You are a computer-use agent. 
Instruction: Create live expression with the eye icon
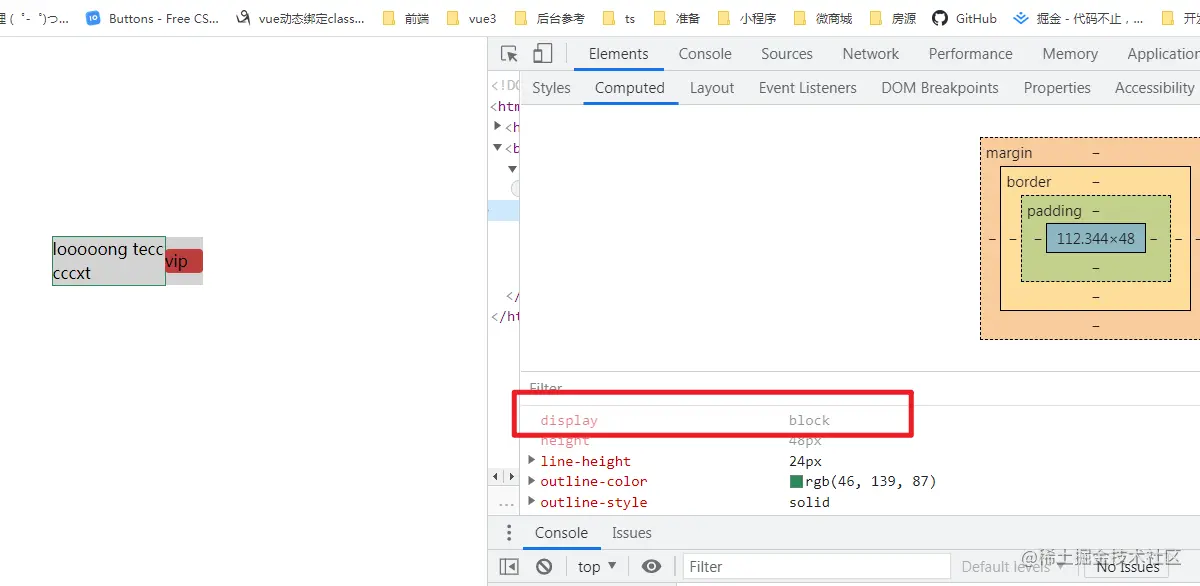point(651,566)
